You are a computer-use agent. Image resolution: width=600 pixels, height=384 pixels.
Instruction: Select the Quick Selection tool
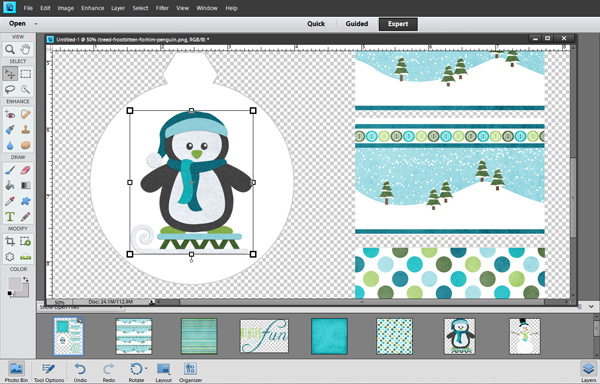point(25,89)
